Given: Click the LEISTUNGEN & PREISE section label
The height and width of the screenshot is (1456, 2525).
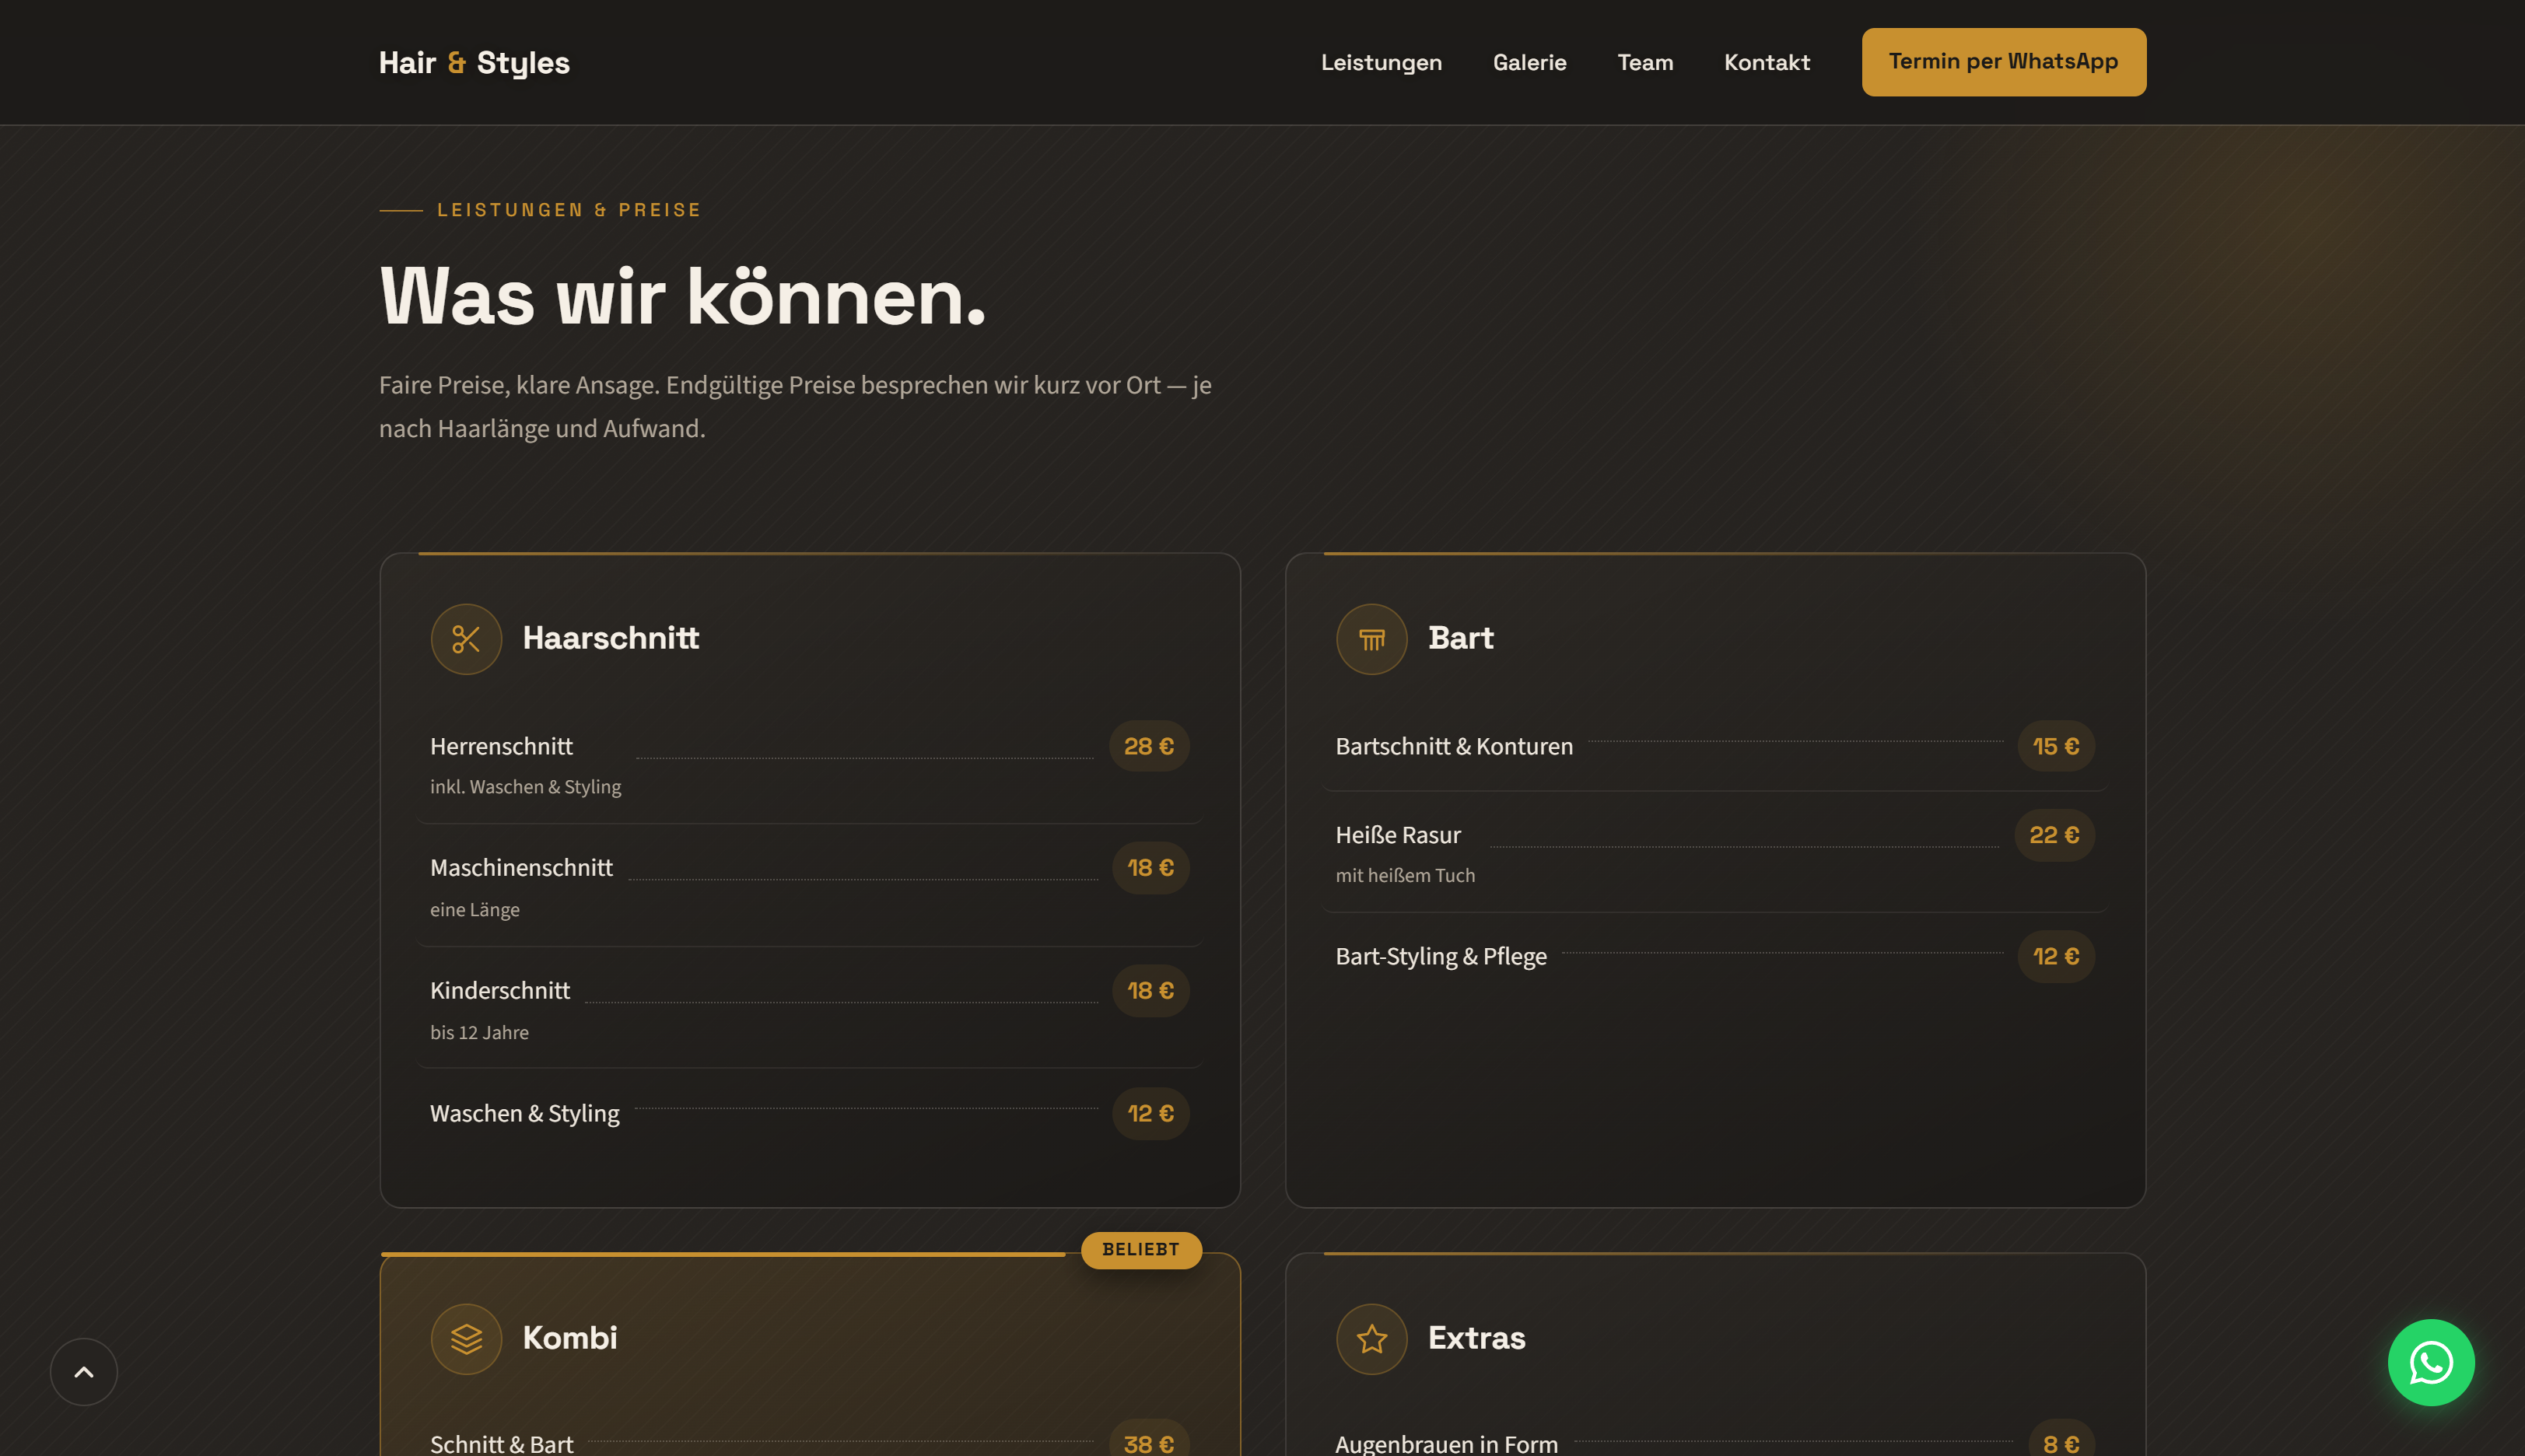Looking at the screenshot, I should point(569,210).
